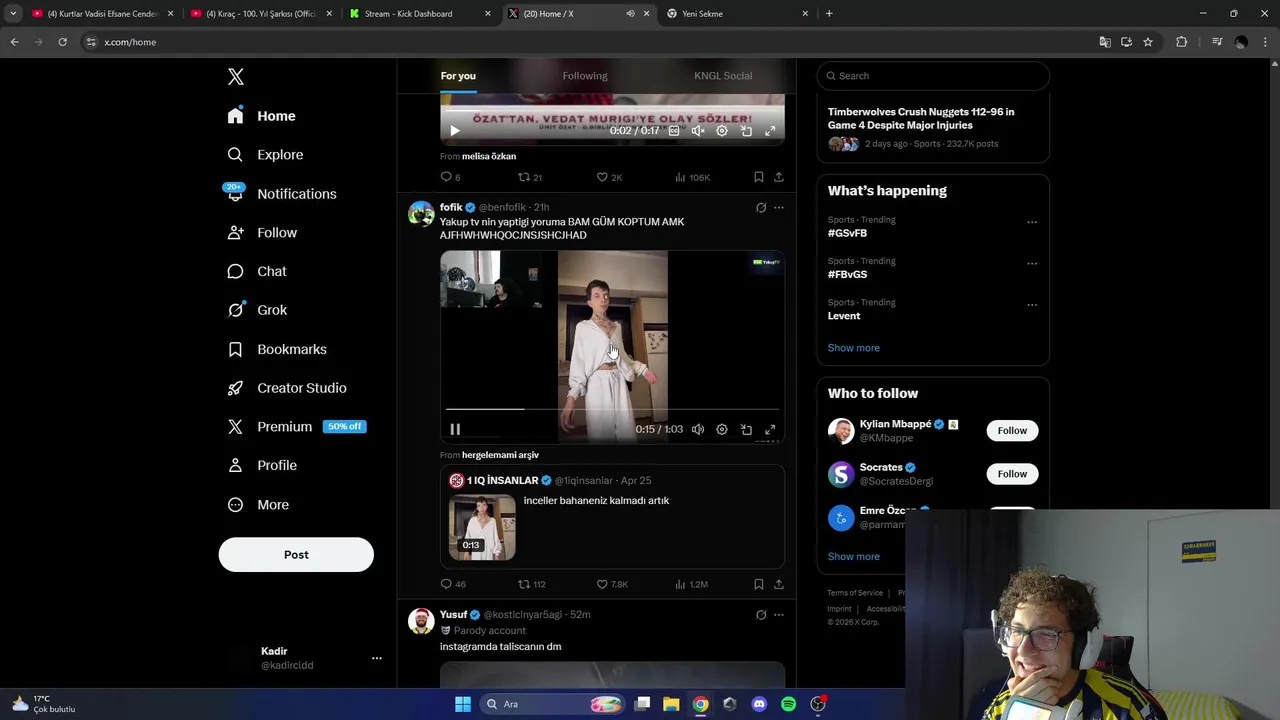Open Explore in the sidebar

pos(265,155)
